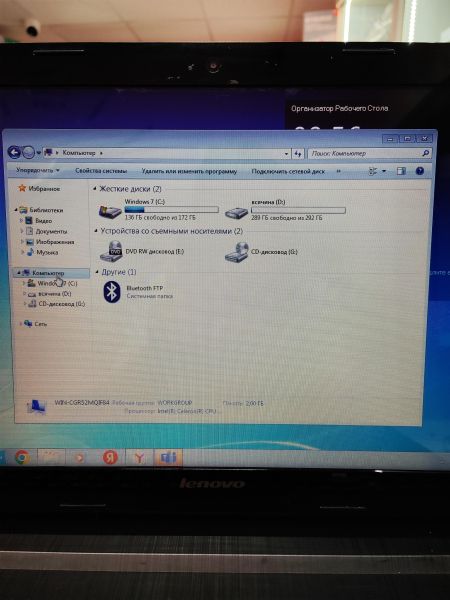Click Подключить сетевой диск button
The height and width of the screenshot is (600, 450).
point(288,171)
